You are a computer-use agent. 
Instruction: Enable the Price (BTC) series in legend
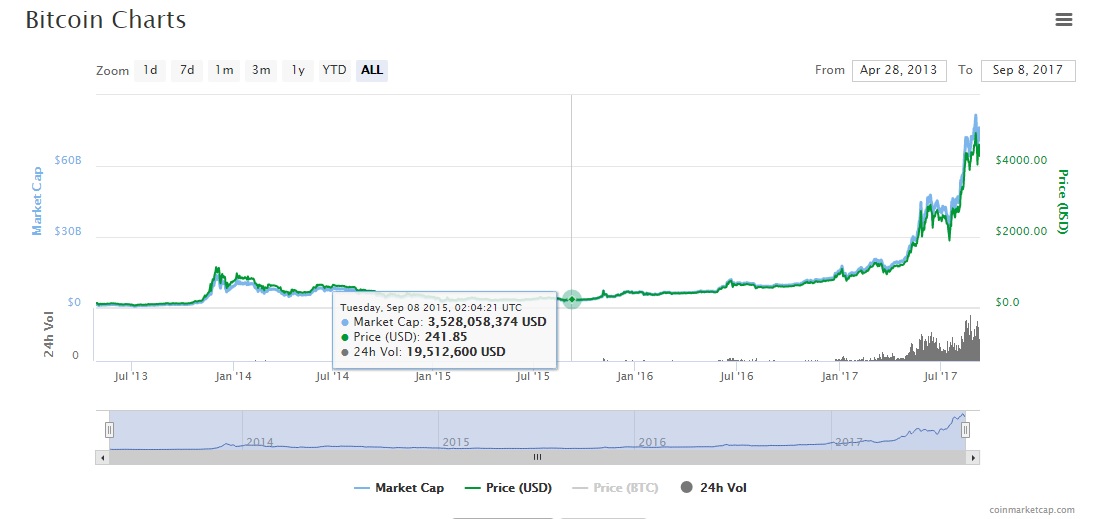click(x=614, y=488)
